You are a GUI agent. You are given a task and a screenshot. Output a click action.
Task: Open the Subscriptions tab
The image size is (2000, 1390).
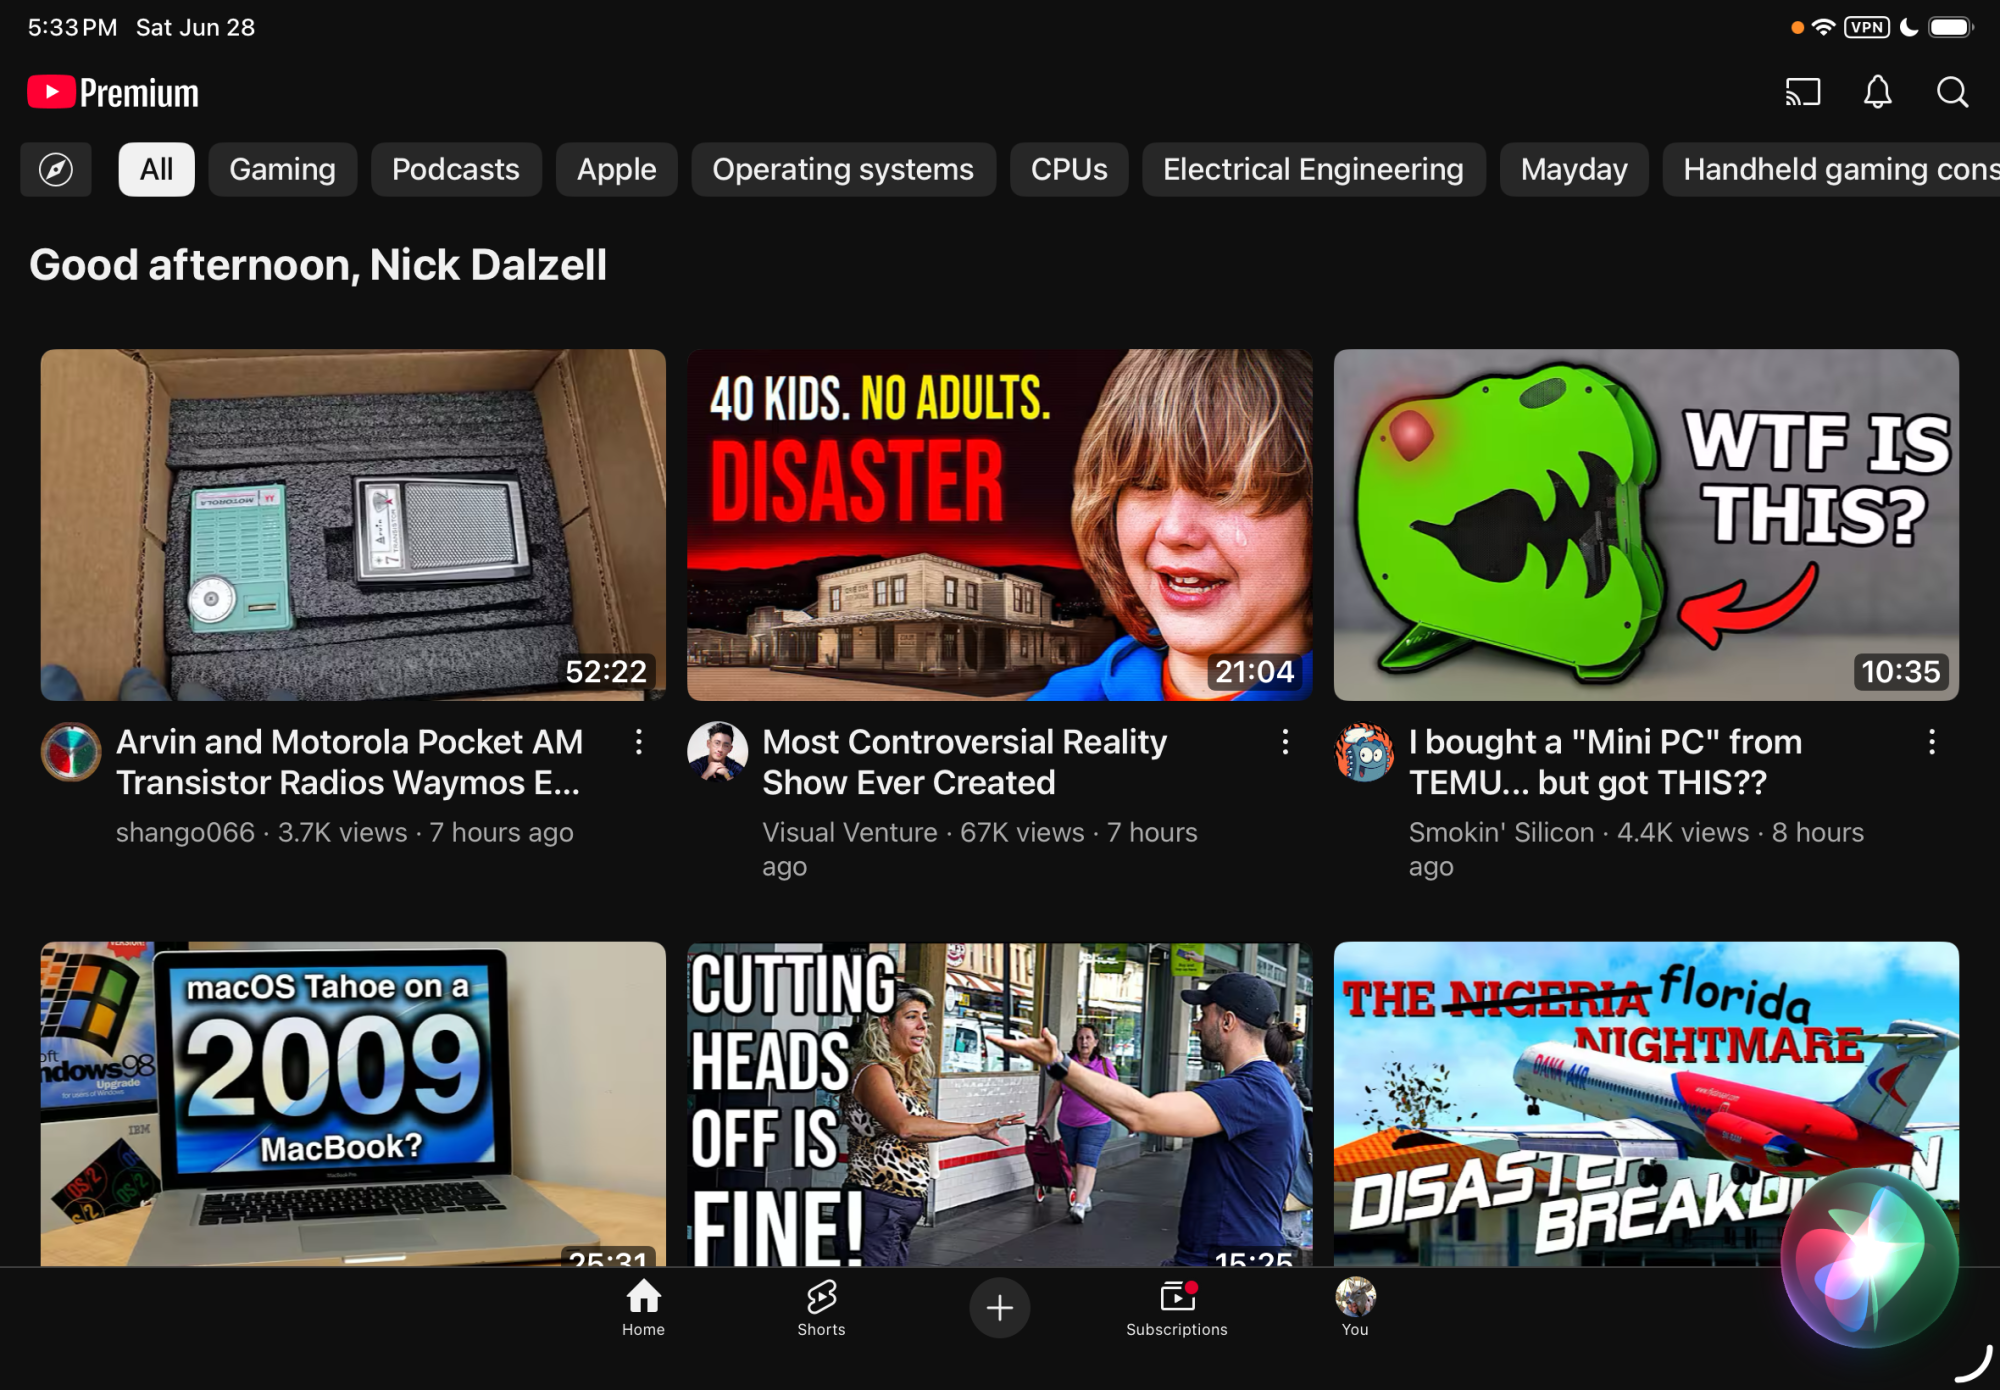tap(1177, 1307)
